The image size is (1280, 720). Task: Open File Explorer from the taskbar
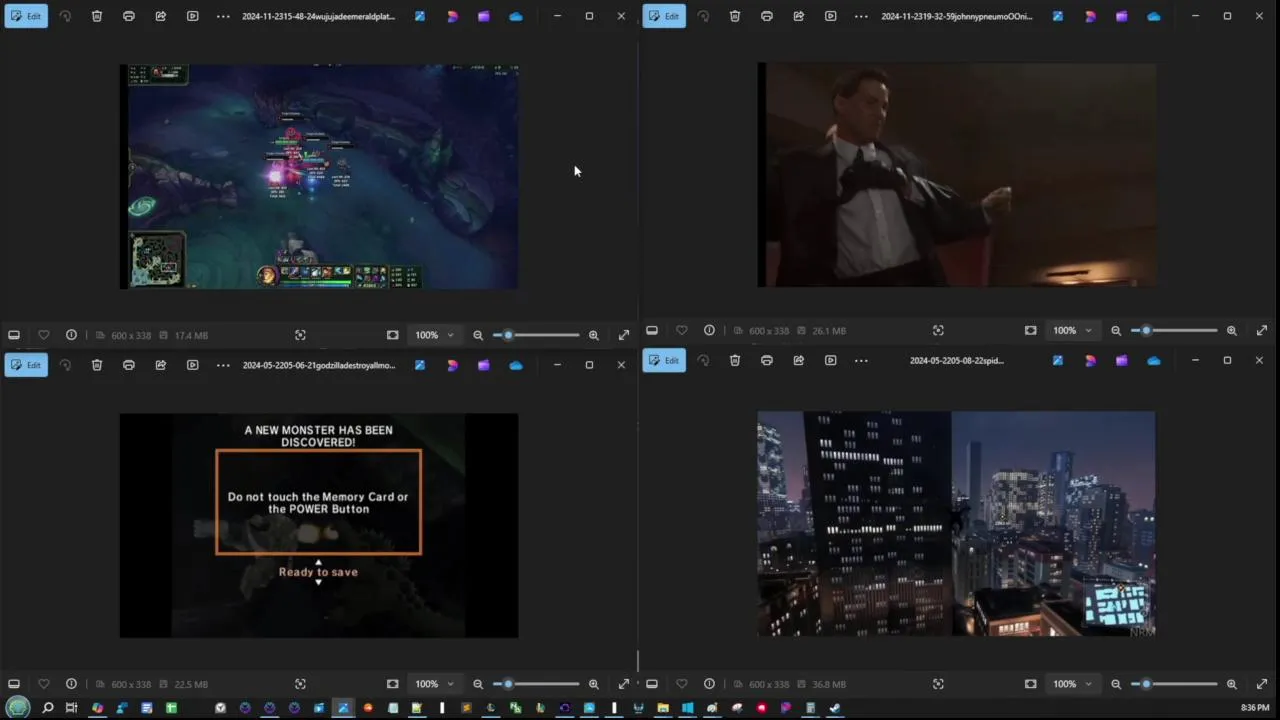(663, 708)
